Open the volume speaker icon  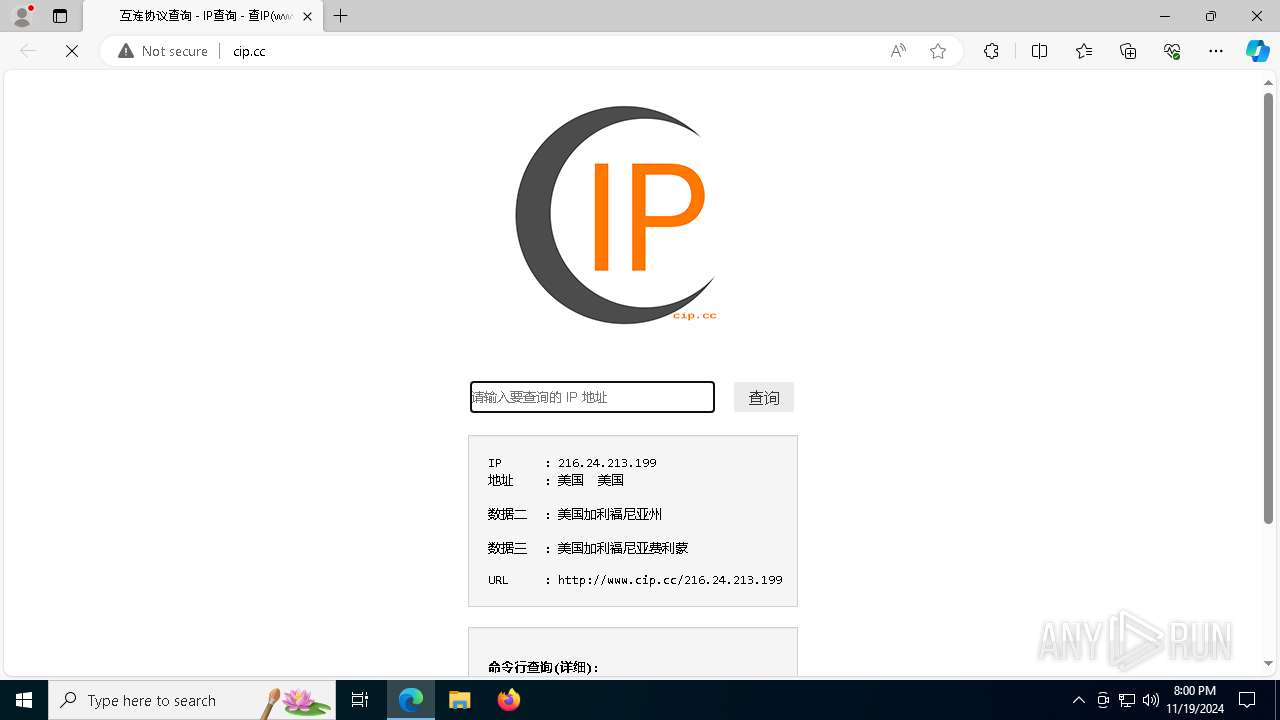[x=1151, y=700]
